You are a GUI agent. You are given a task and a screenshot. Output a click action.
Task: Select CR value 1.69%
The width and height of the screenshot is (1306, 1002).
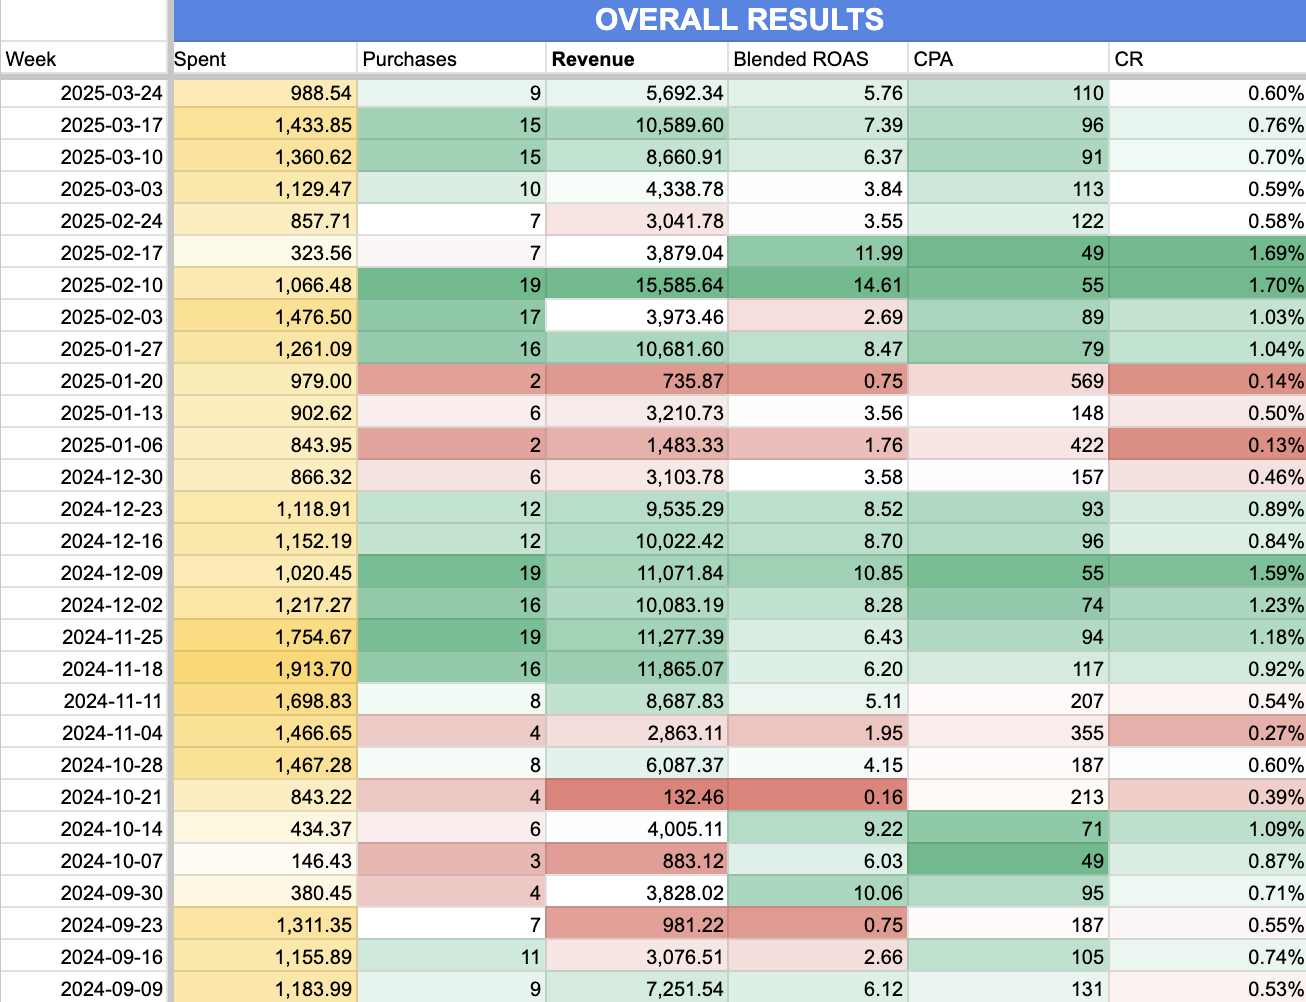(1208, 253)
